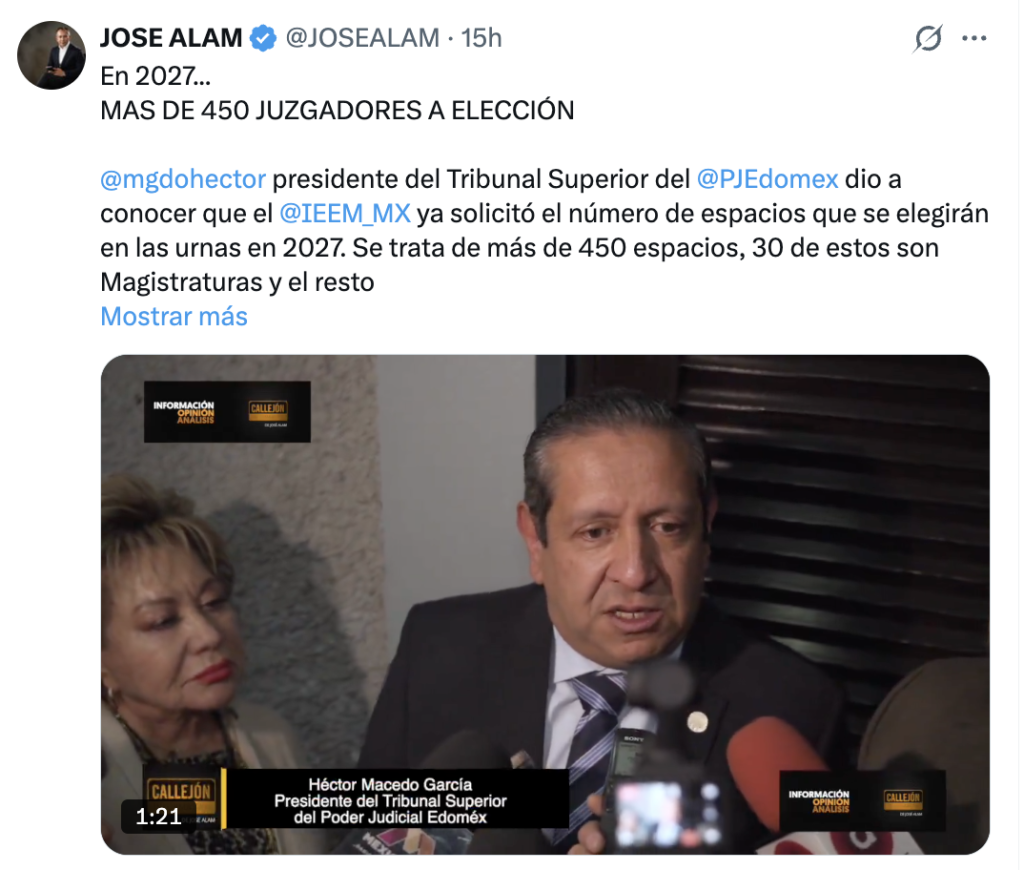1024x870 pixels.
Task: Click the 'En 2027...' tweet line
Action: click(x=155, y=76)
